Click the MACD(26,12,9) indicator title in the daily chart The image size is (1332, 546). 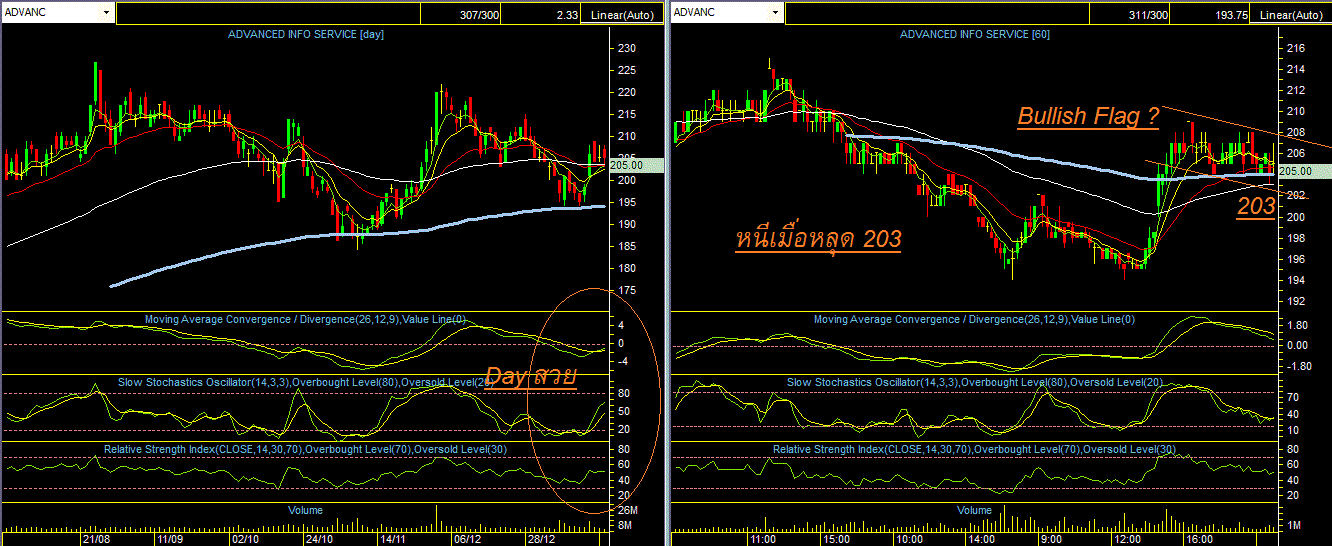click(x=305, y=320)
